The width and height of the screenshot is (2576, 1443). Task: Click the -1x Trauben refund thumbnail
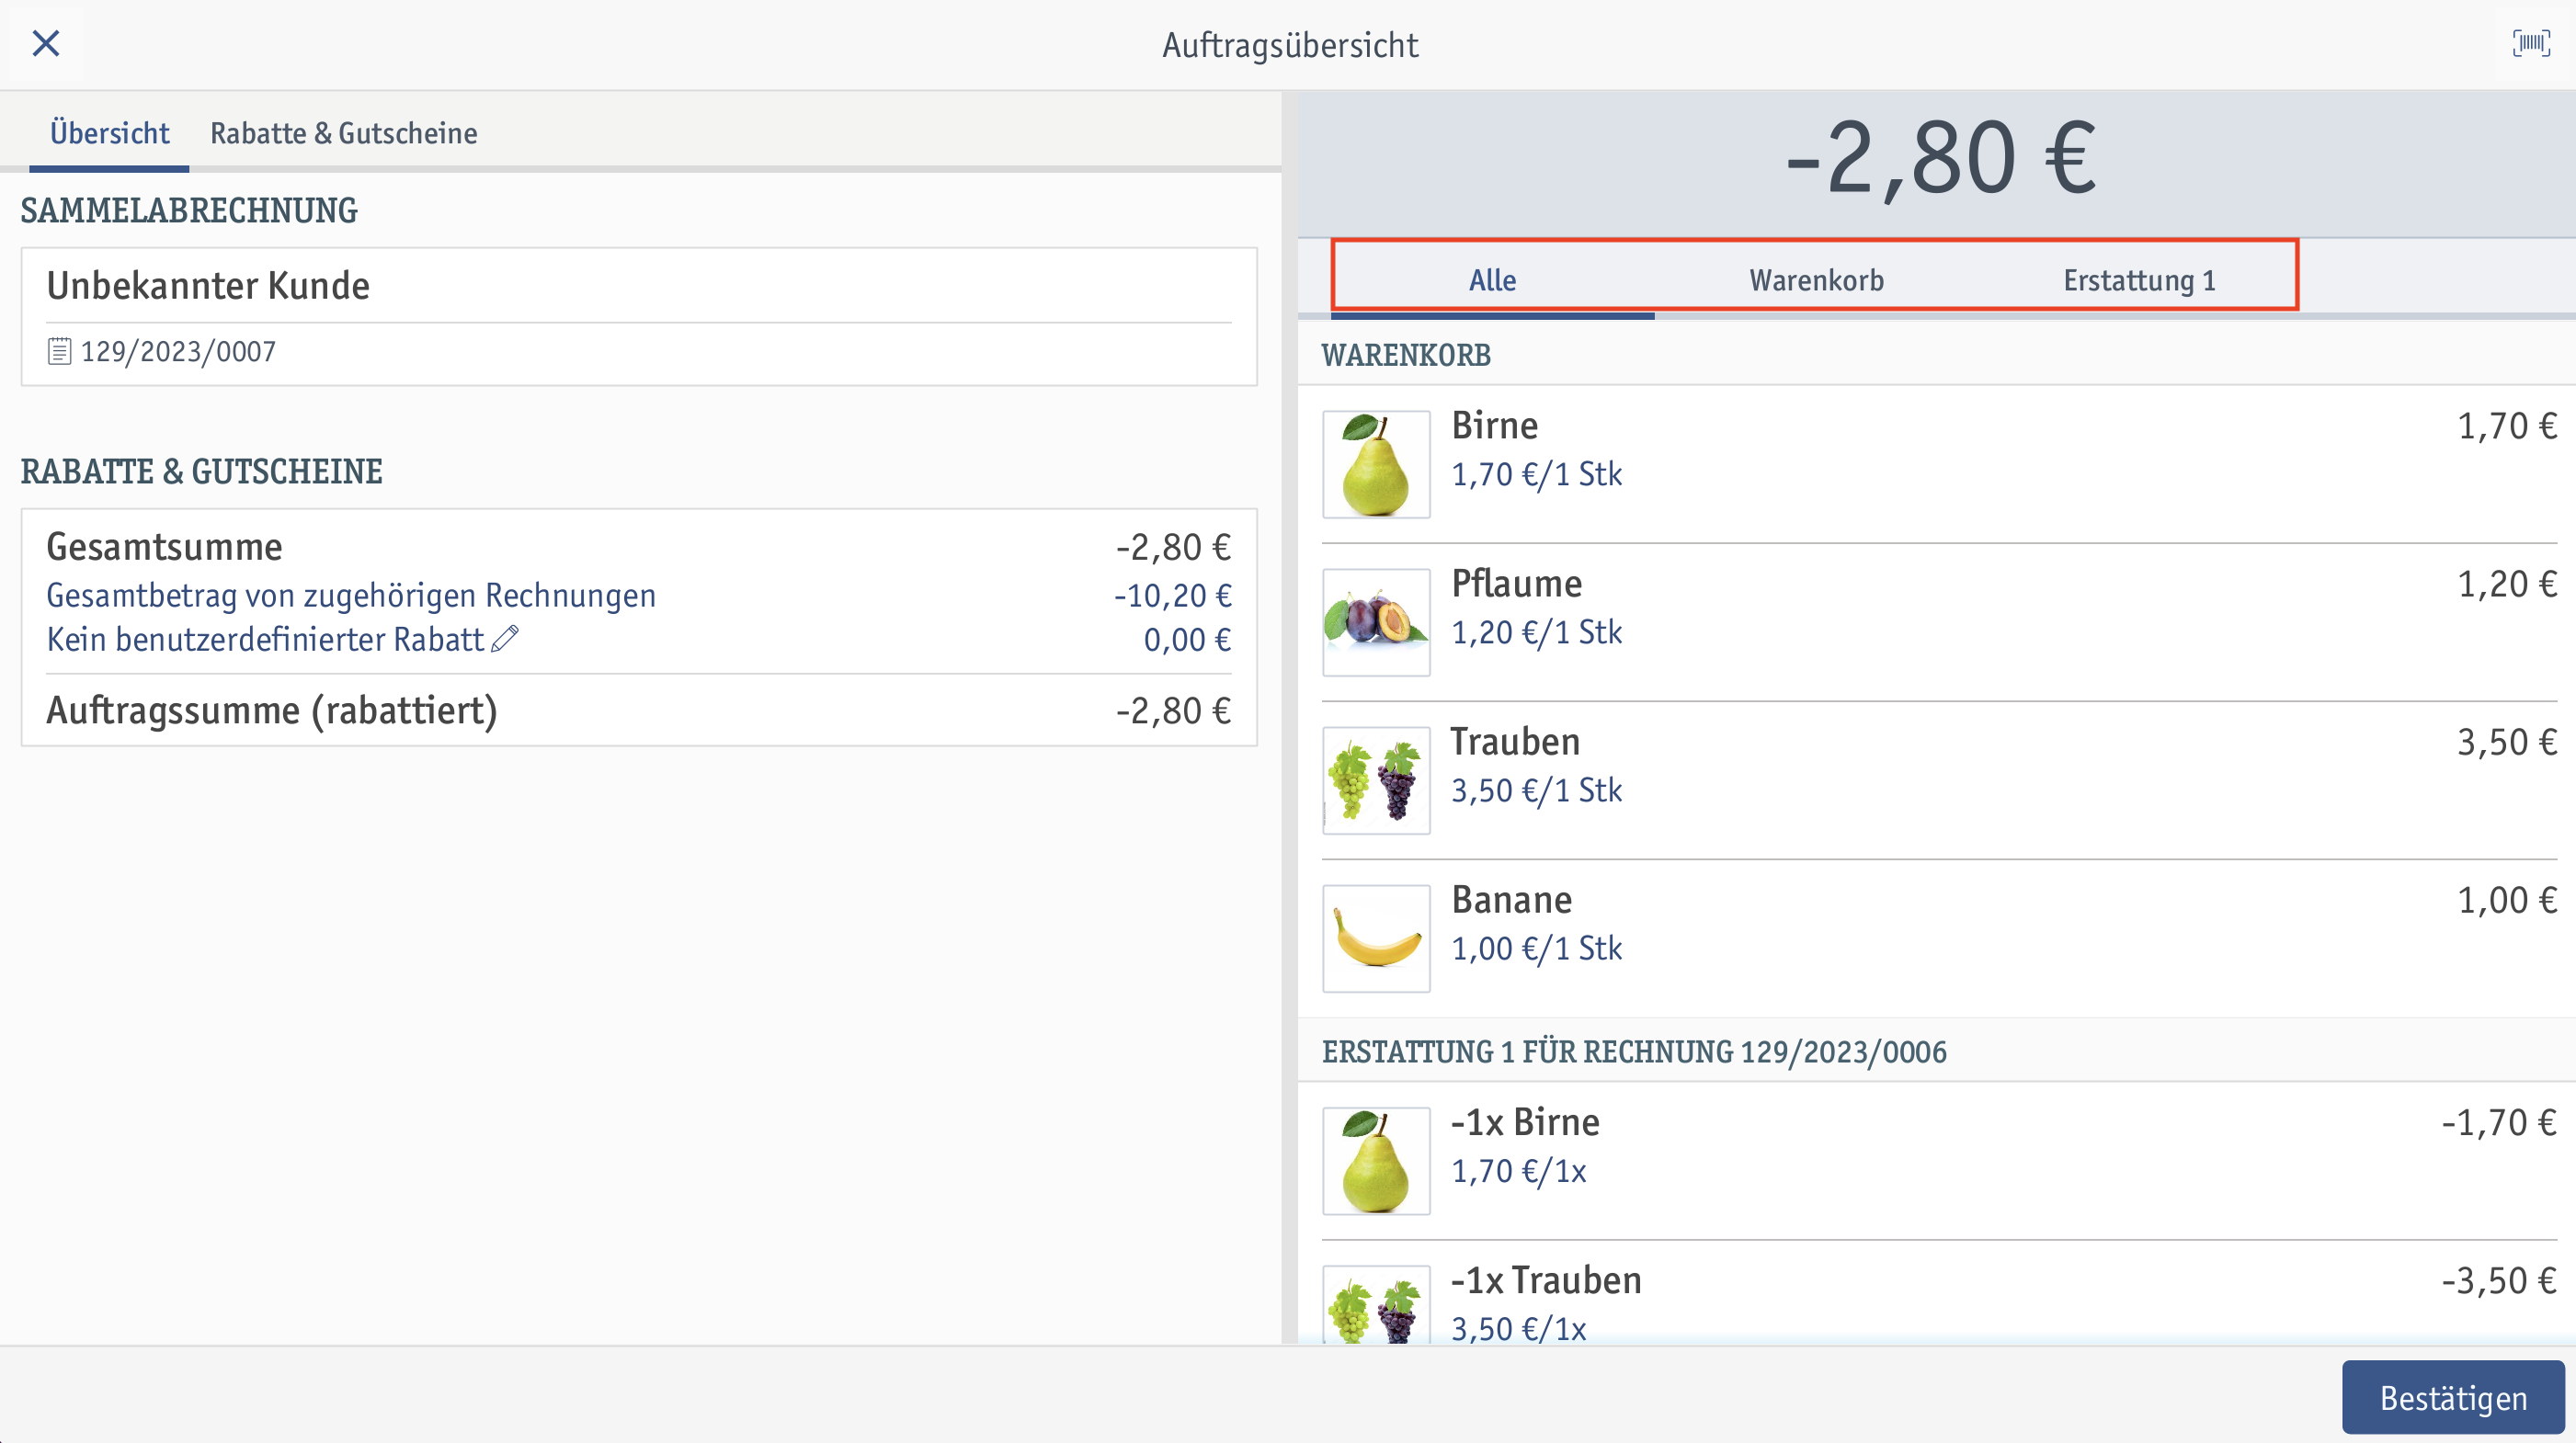click(x=1376, y=1306)
